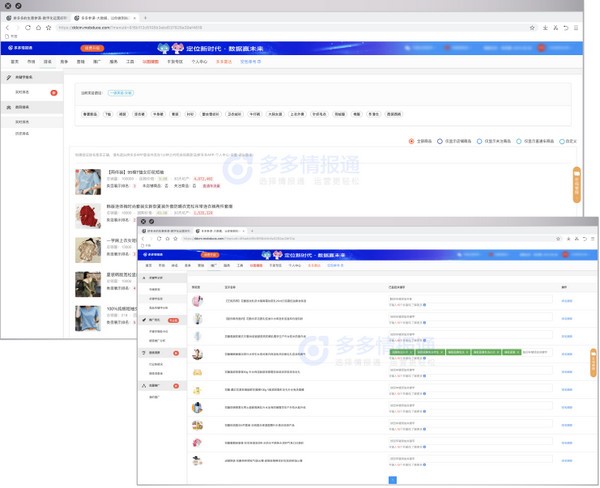The image size is (600, 488).
Task: Open a new tab with the plus icon
Action: pyautogui.click(x=145, y=18)
